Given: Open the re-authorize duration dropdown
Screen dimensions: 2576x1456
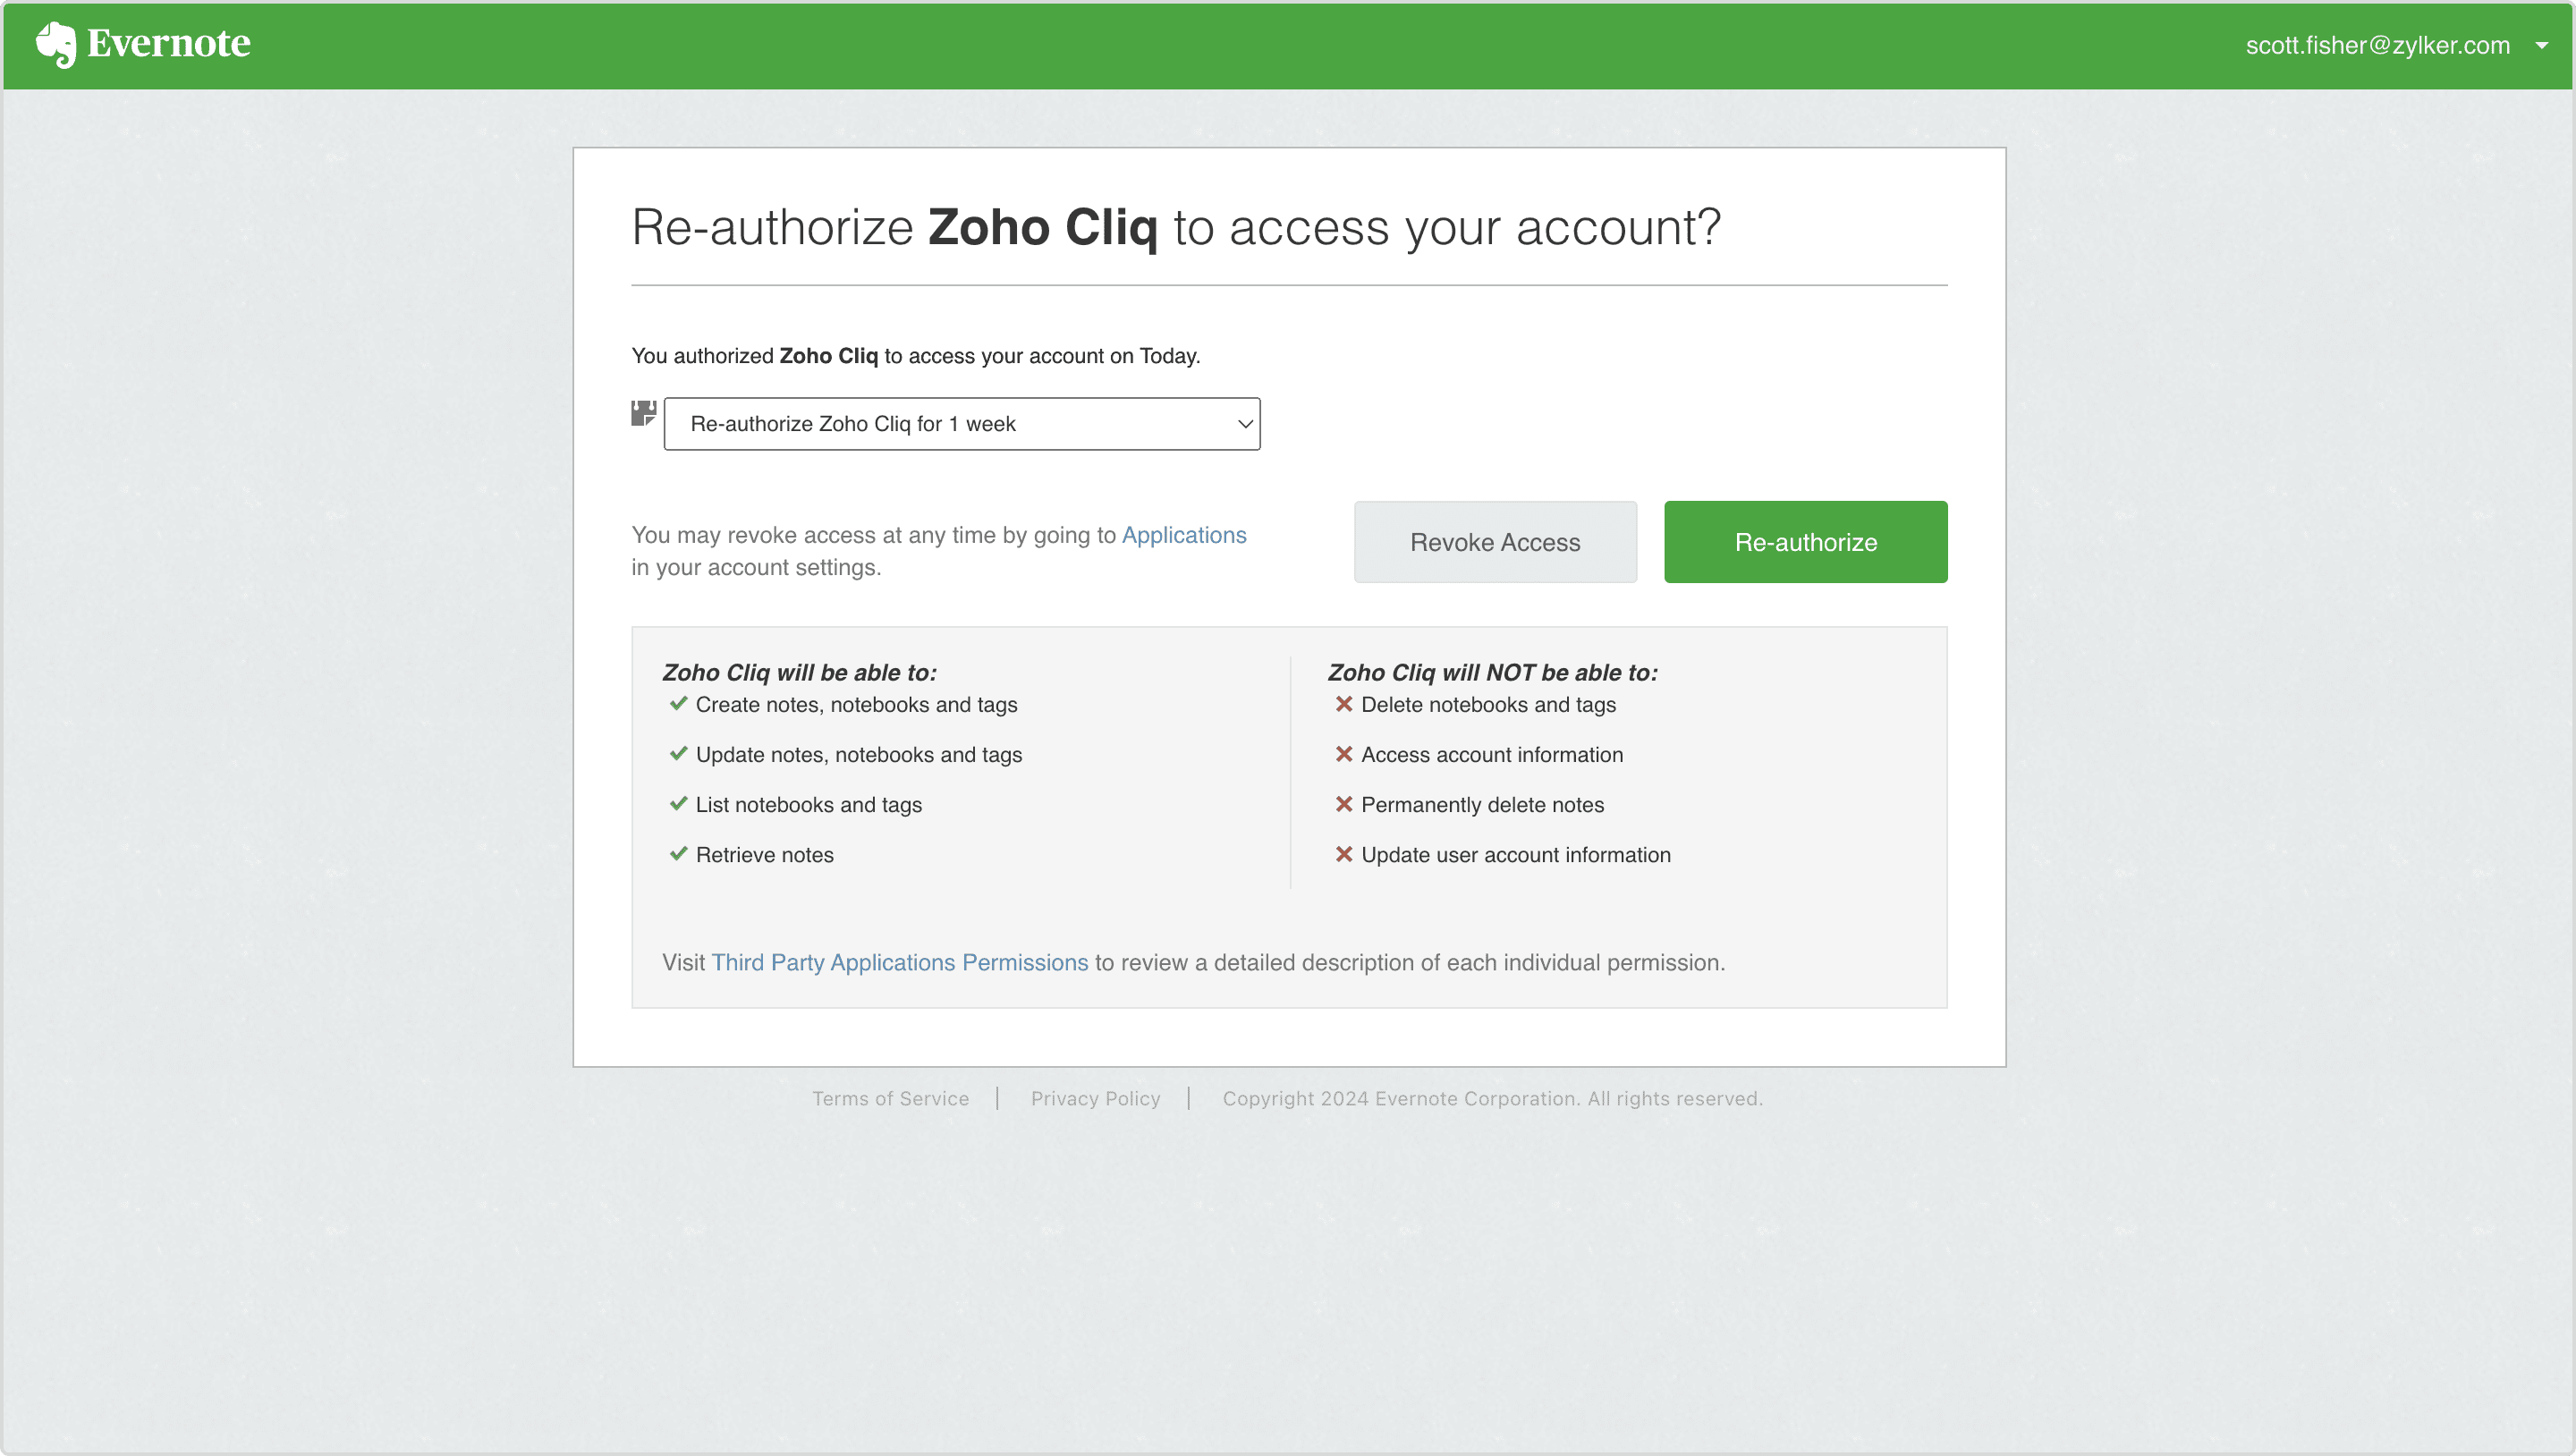Looking at the screenshot, I should click(x=961, y=424).
